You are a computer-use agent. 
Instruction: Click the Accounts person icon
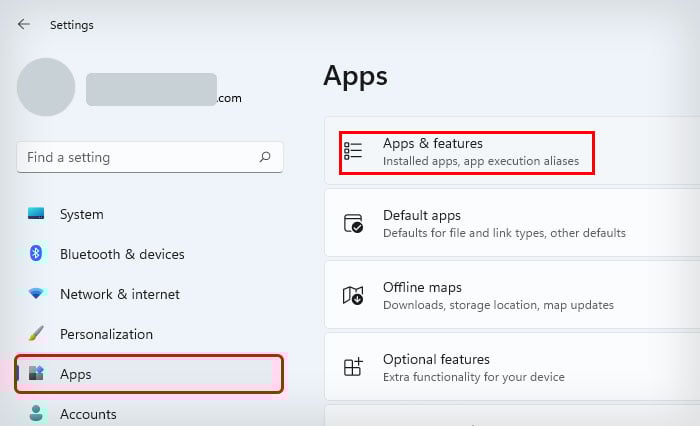click(x=36, y=413)
